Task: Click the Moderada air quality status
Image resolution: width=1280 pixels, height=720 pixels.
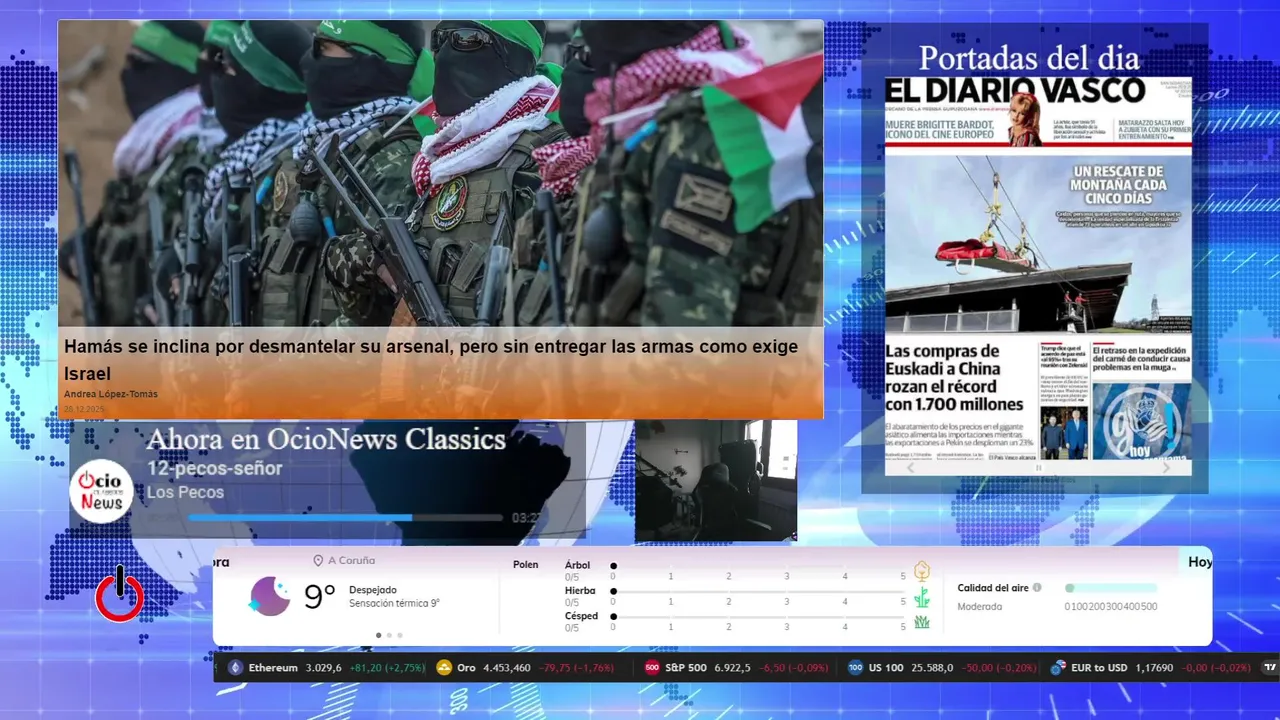Action: pyautogui.click(x=980, y=606)
